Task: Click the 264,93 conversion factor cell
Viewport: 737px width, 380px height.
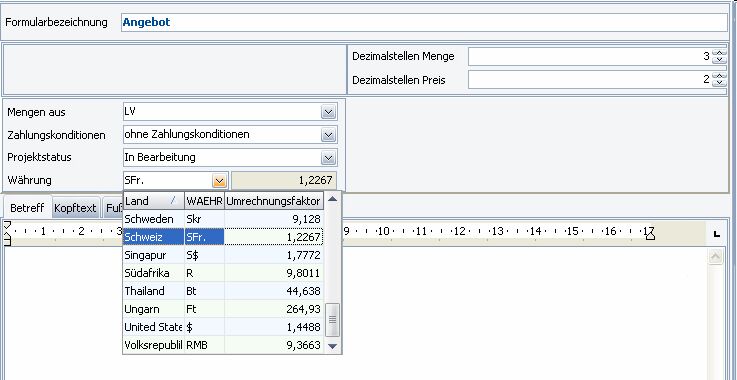Action: pyautogui.click(x=274, y=309)
